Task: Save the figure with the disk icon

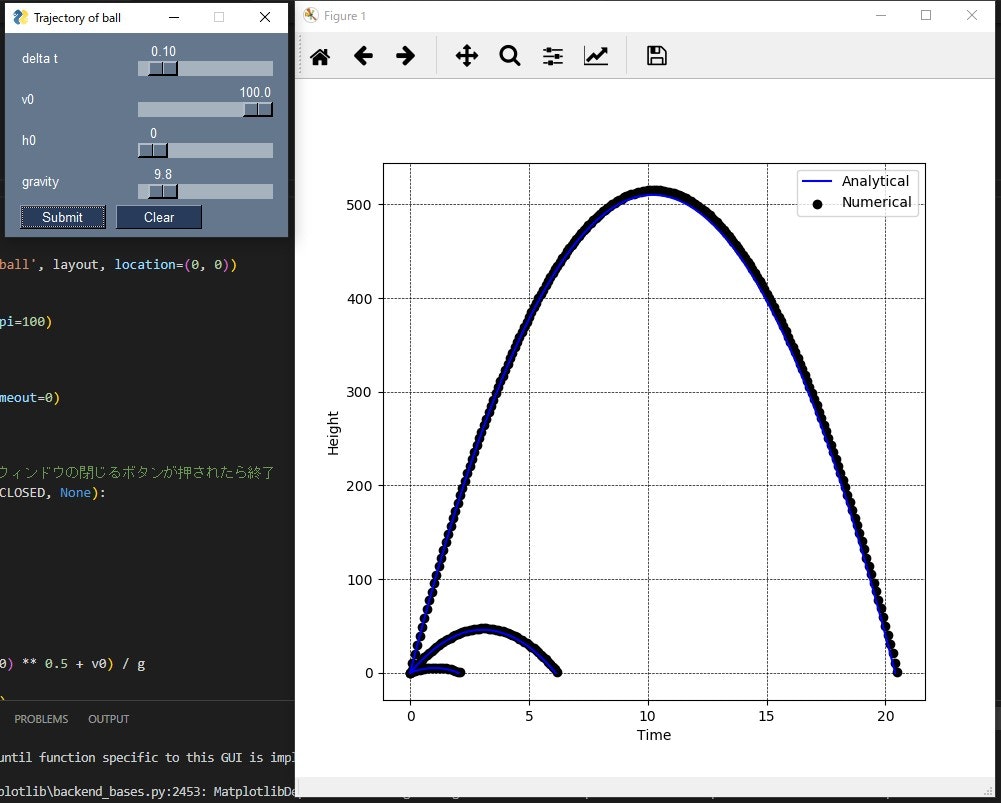Action: pos(656,56)
